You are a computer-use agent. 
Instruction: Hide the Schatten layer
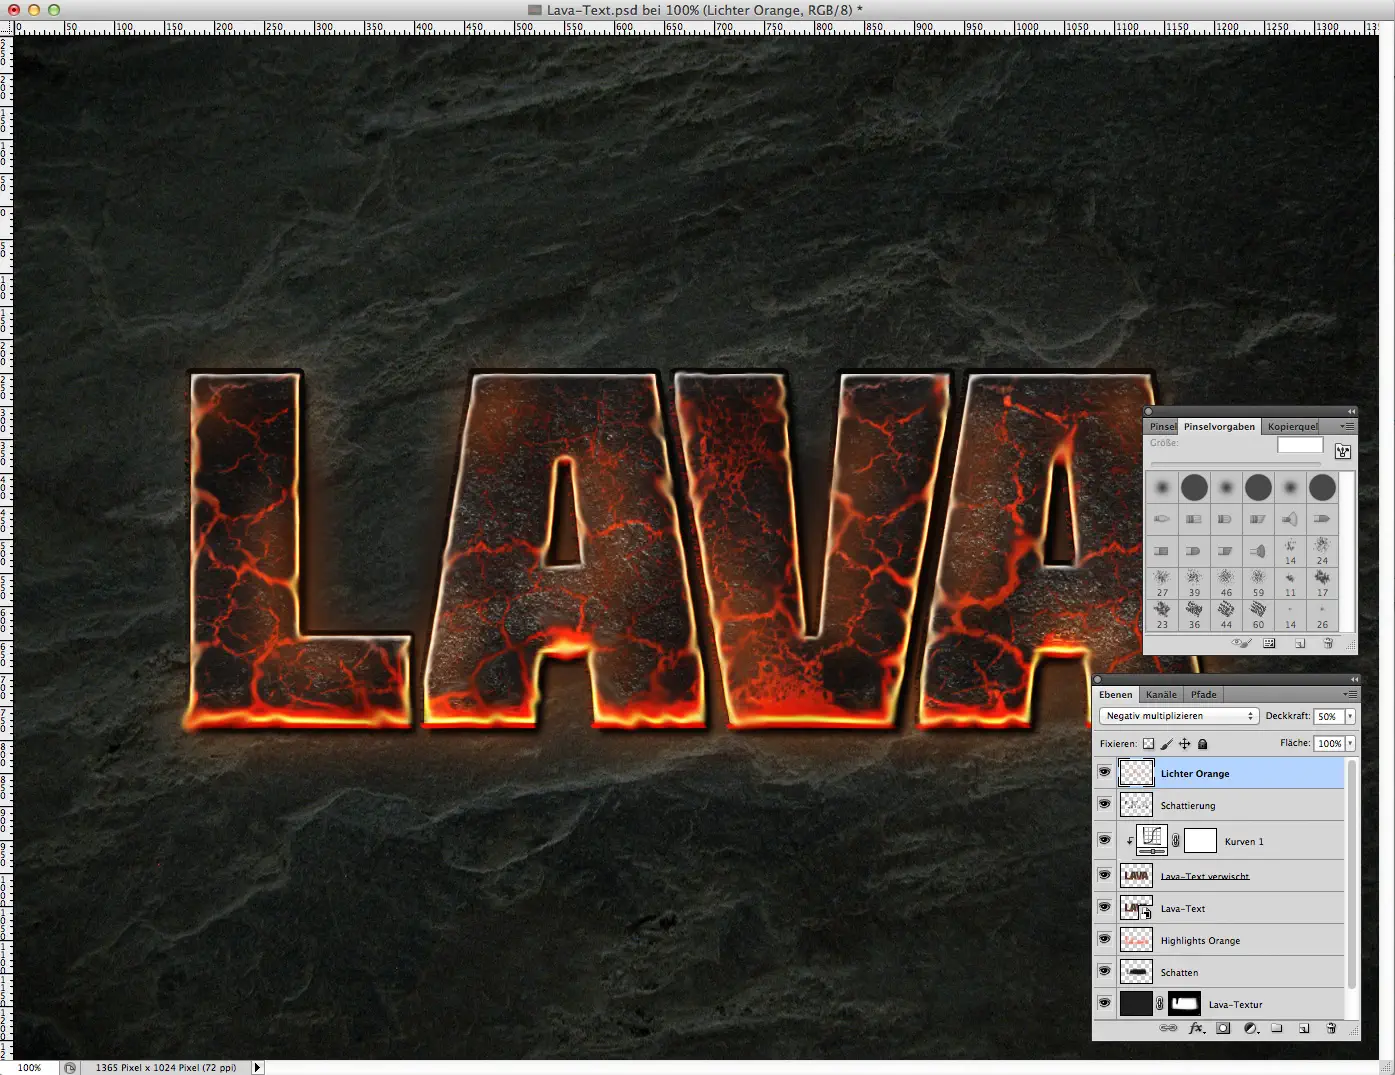1104,971
